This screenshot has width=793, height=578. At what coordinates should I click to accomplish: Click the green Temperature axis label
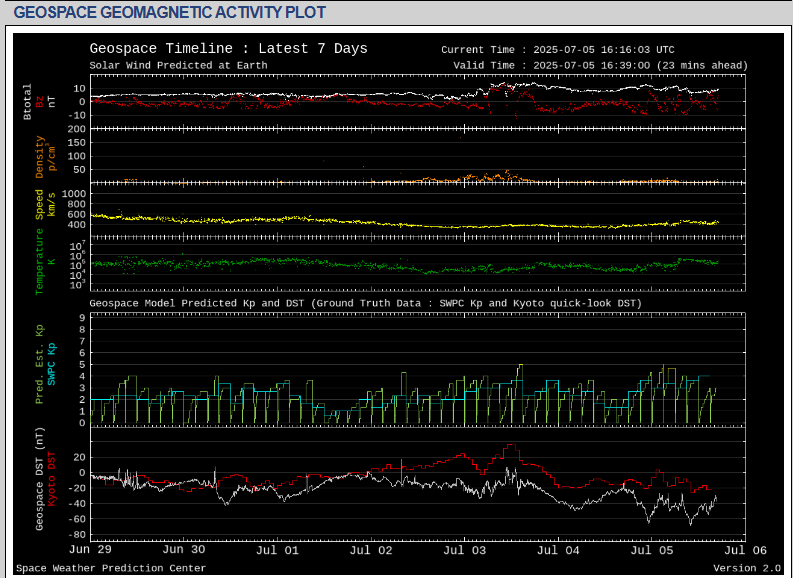40,261
